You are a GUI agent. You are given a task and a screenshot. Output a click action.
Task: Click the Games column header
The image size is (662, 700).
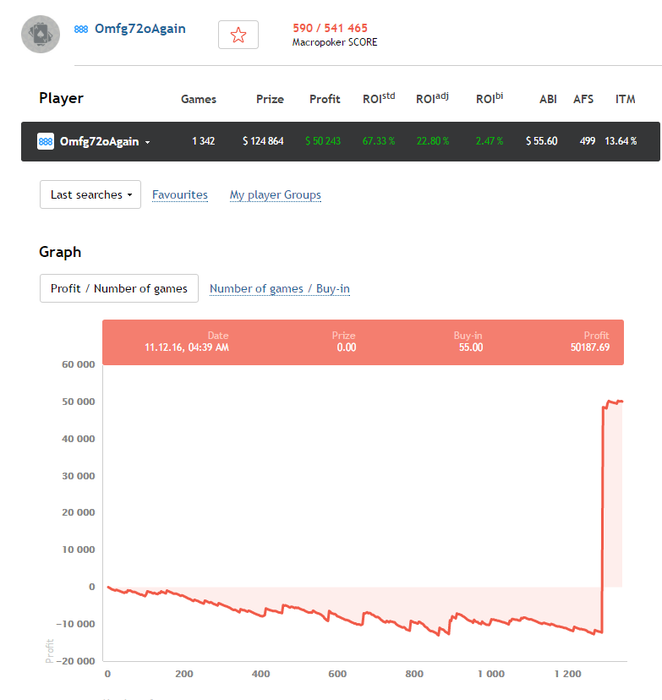pyautogui.click(x=199, y=99)
